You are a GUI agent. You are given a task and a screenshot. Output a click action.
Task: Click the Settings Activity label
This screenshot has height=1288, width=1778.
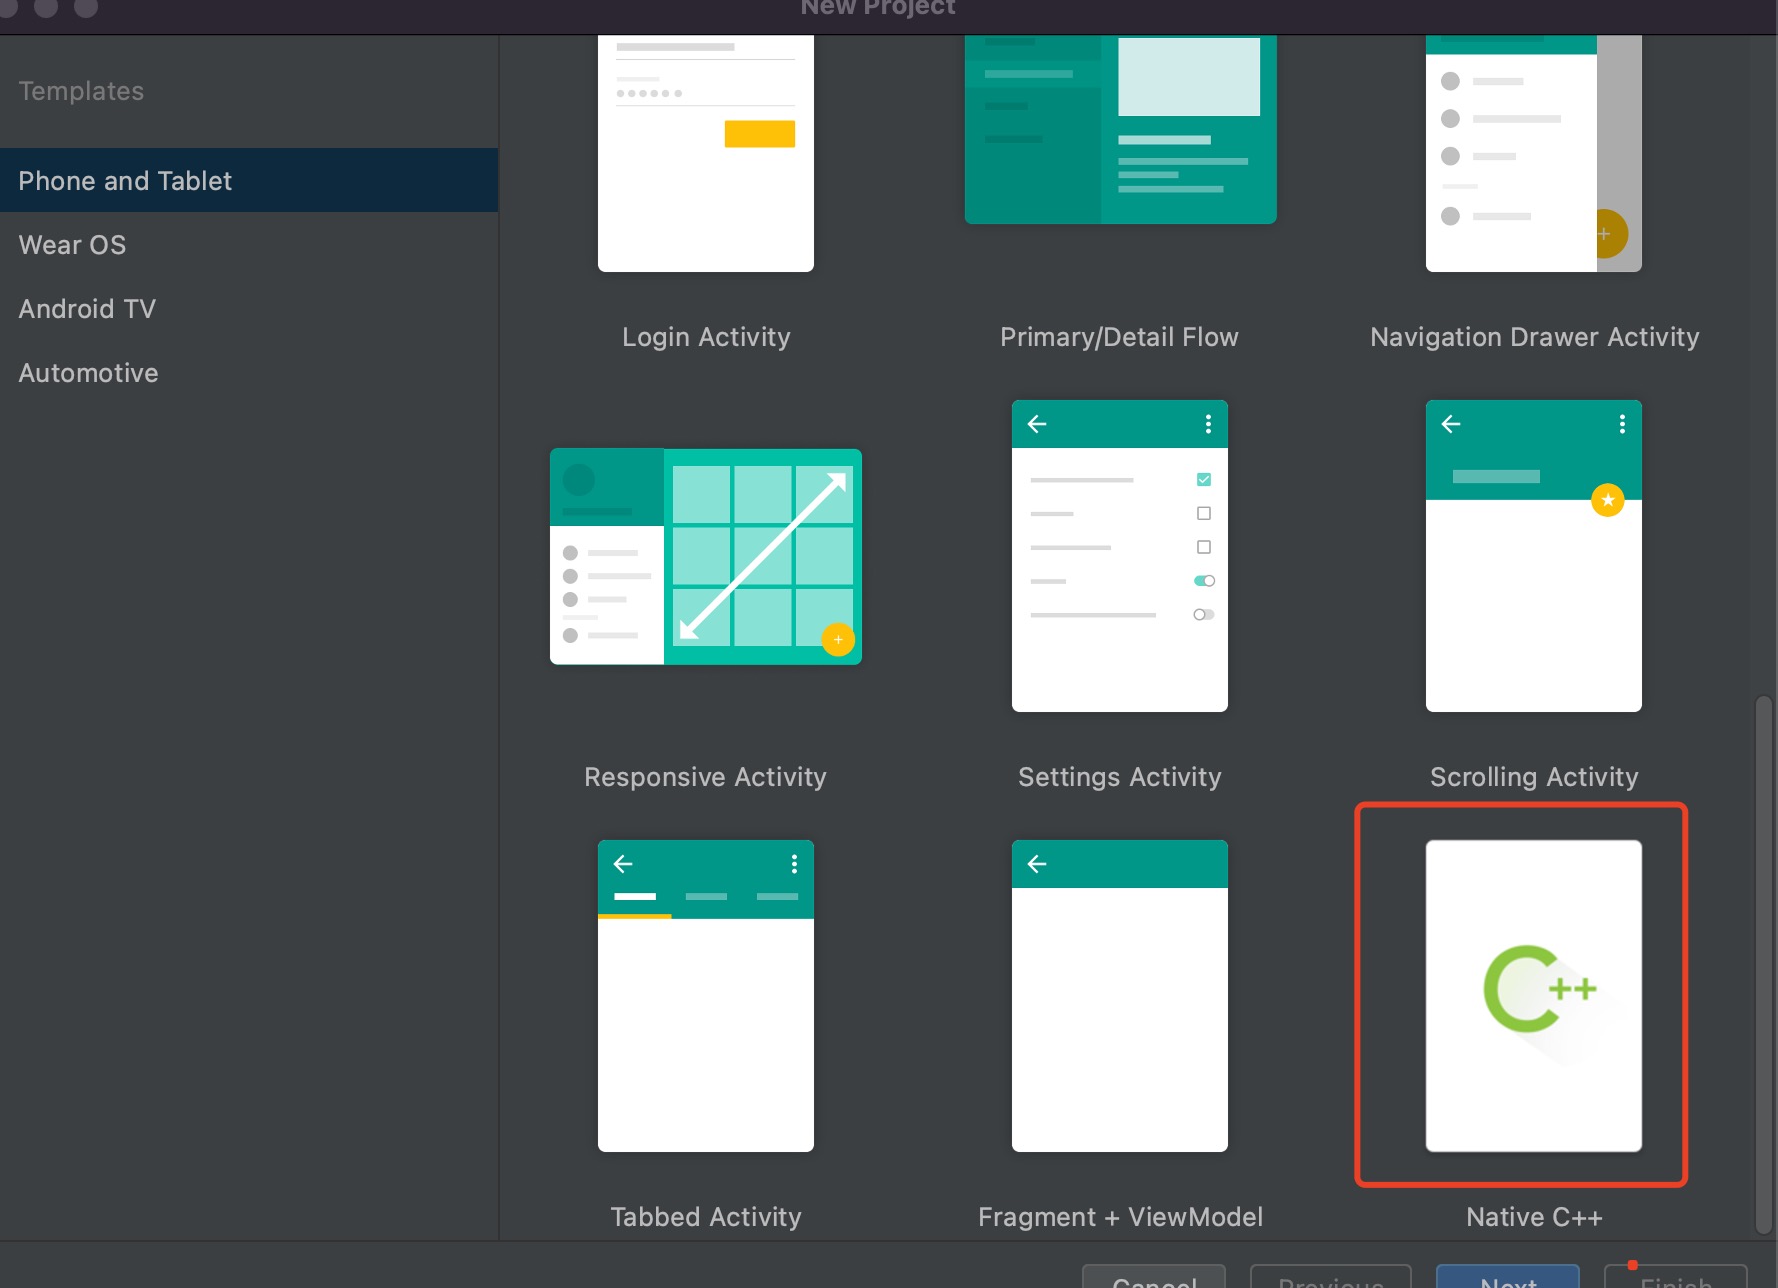click(x=1119, y=777)
